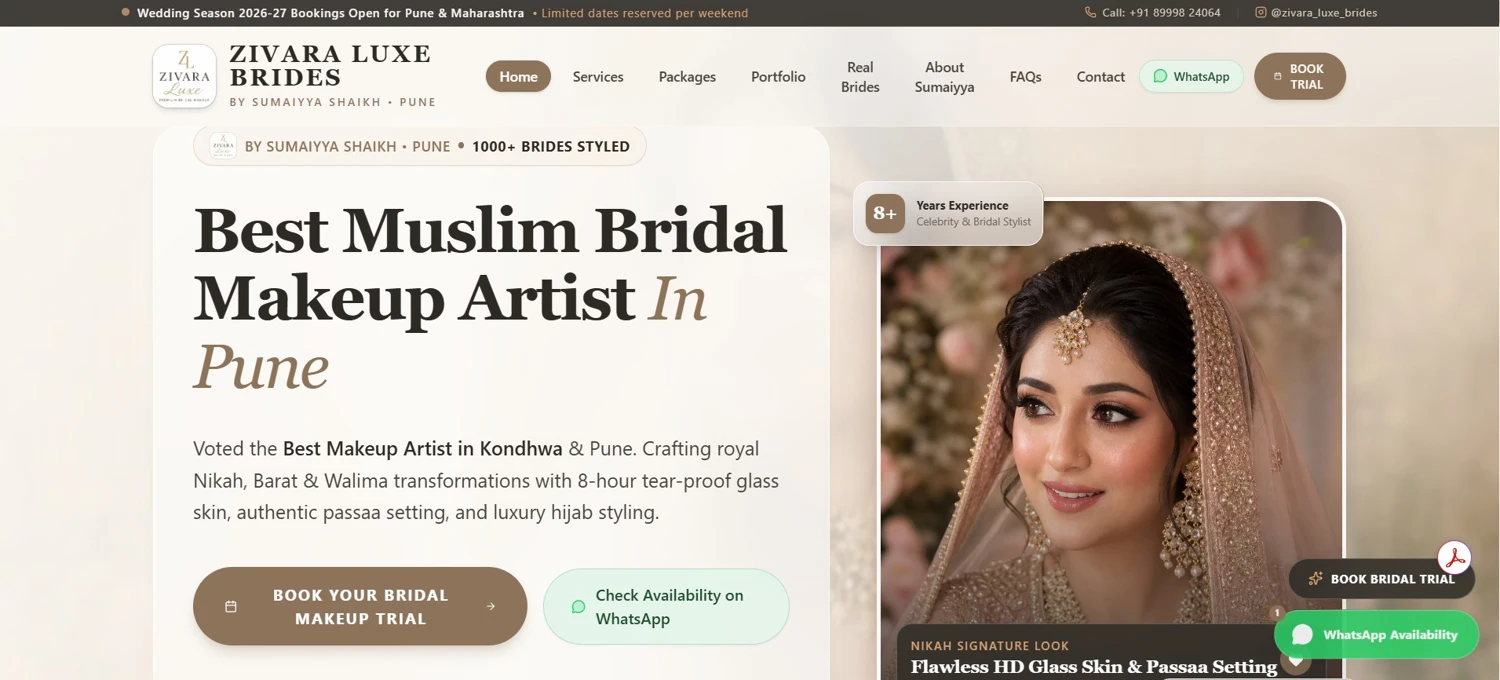Open the Contact nav item
This screenshot has width=1500, height=680.
coord(1100,76)
